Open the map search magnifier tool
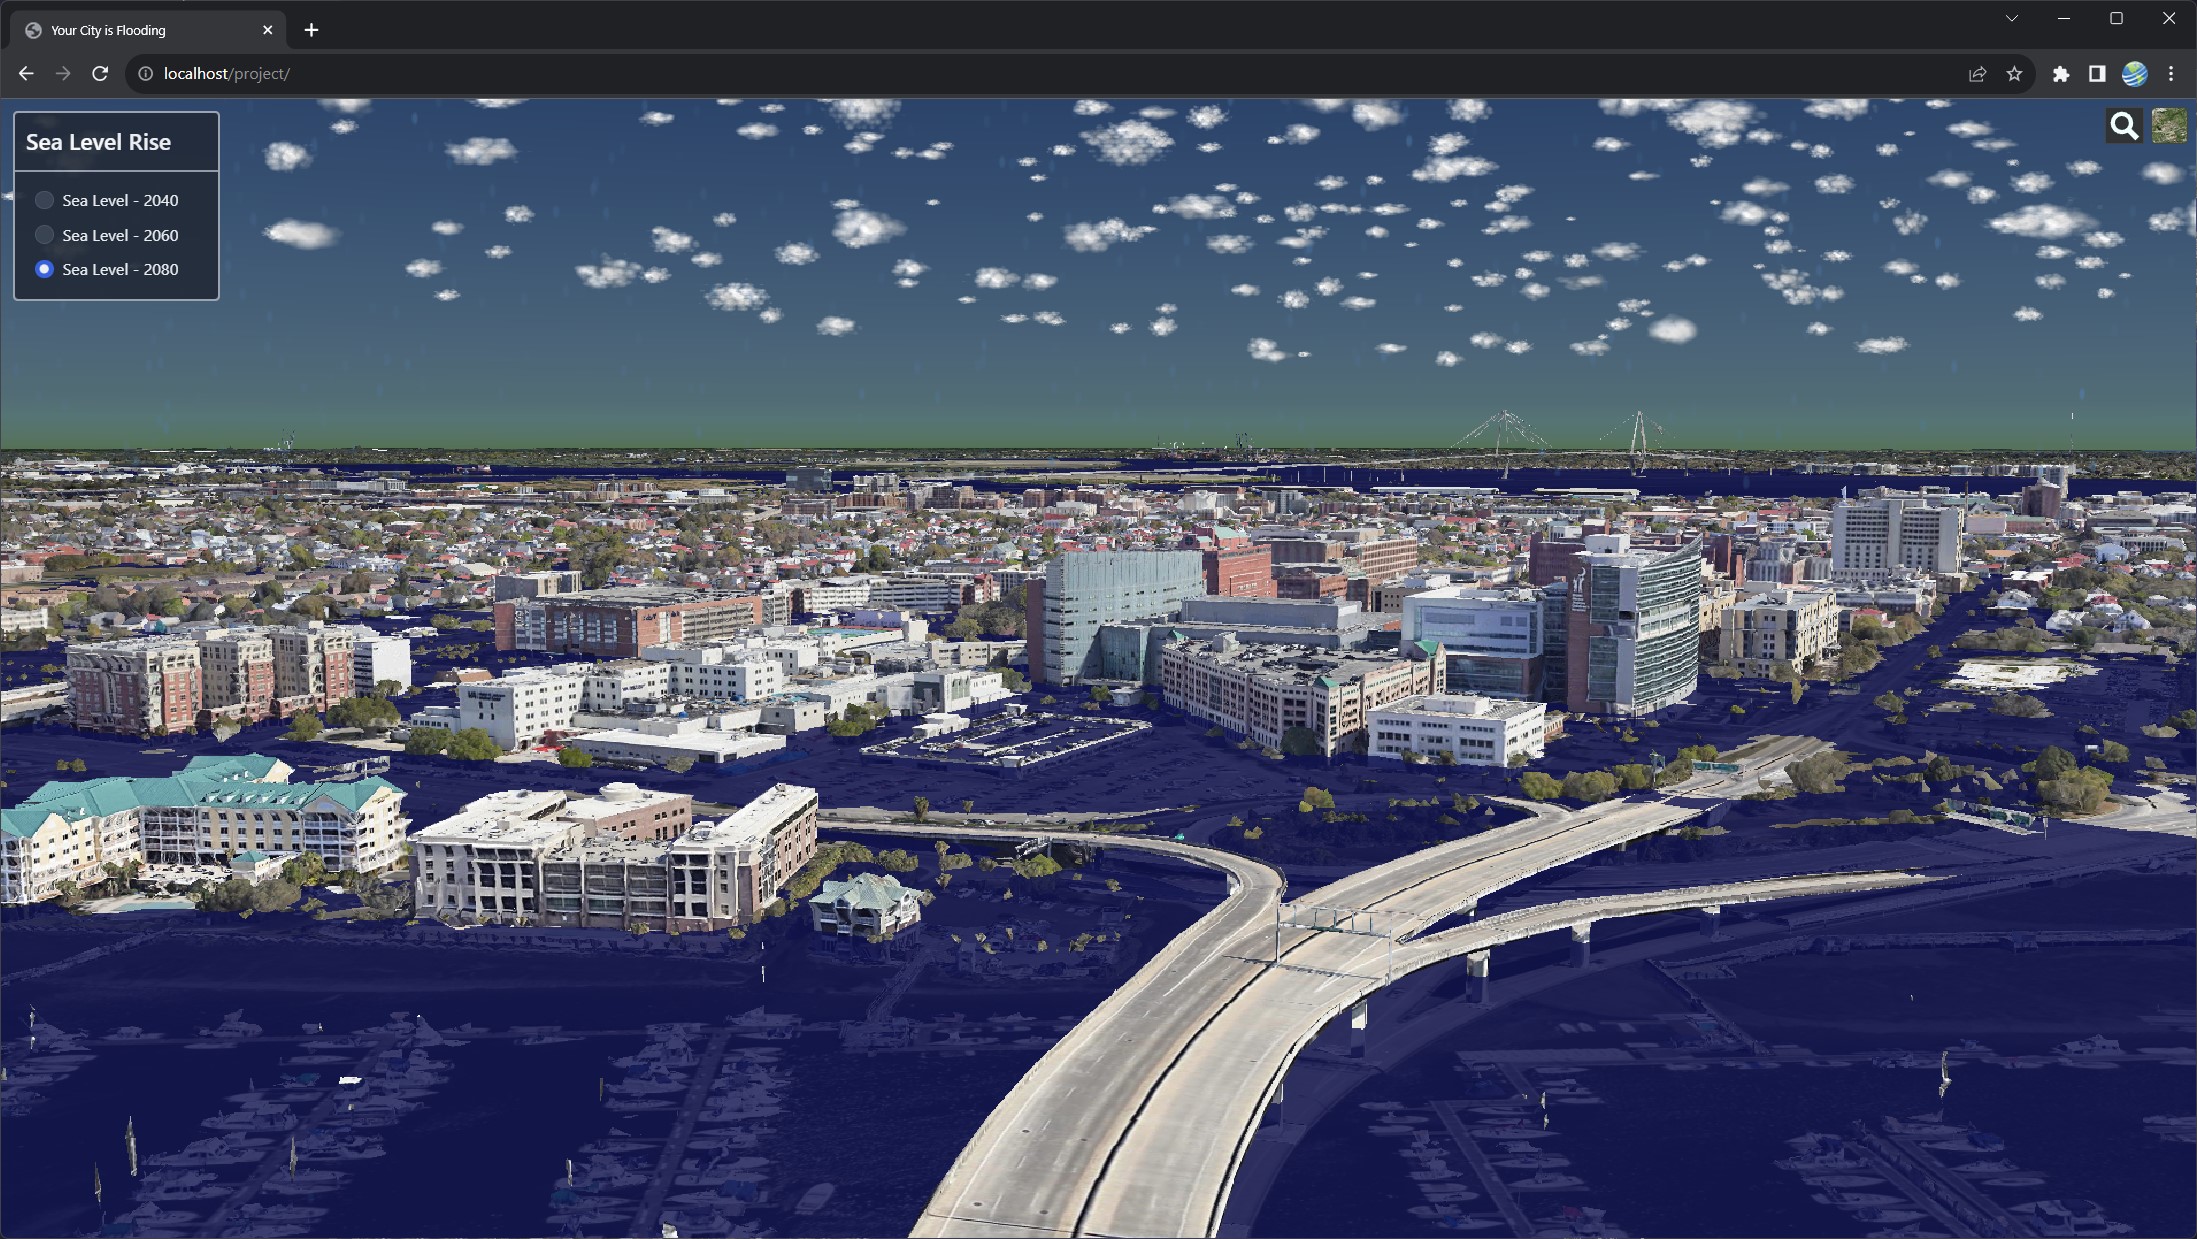 pos(2123,126)
